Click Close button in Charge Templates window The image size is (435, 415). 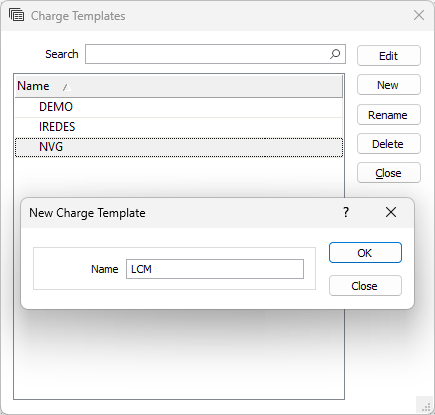[x=389, y=173]
